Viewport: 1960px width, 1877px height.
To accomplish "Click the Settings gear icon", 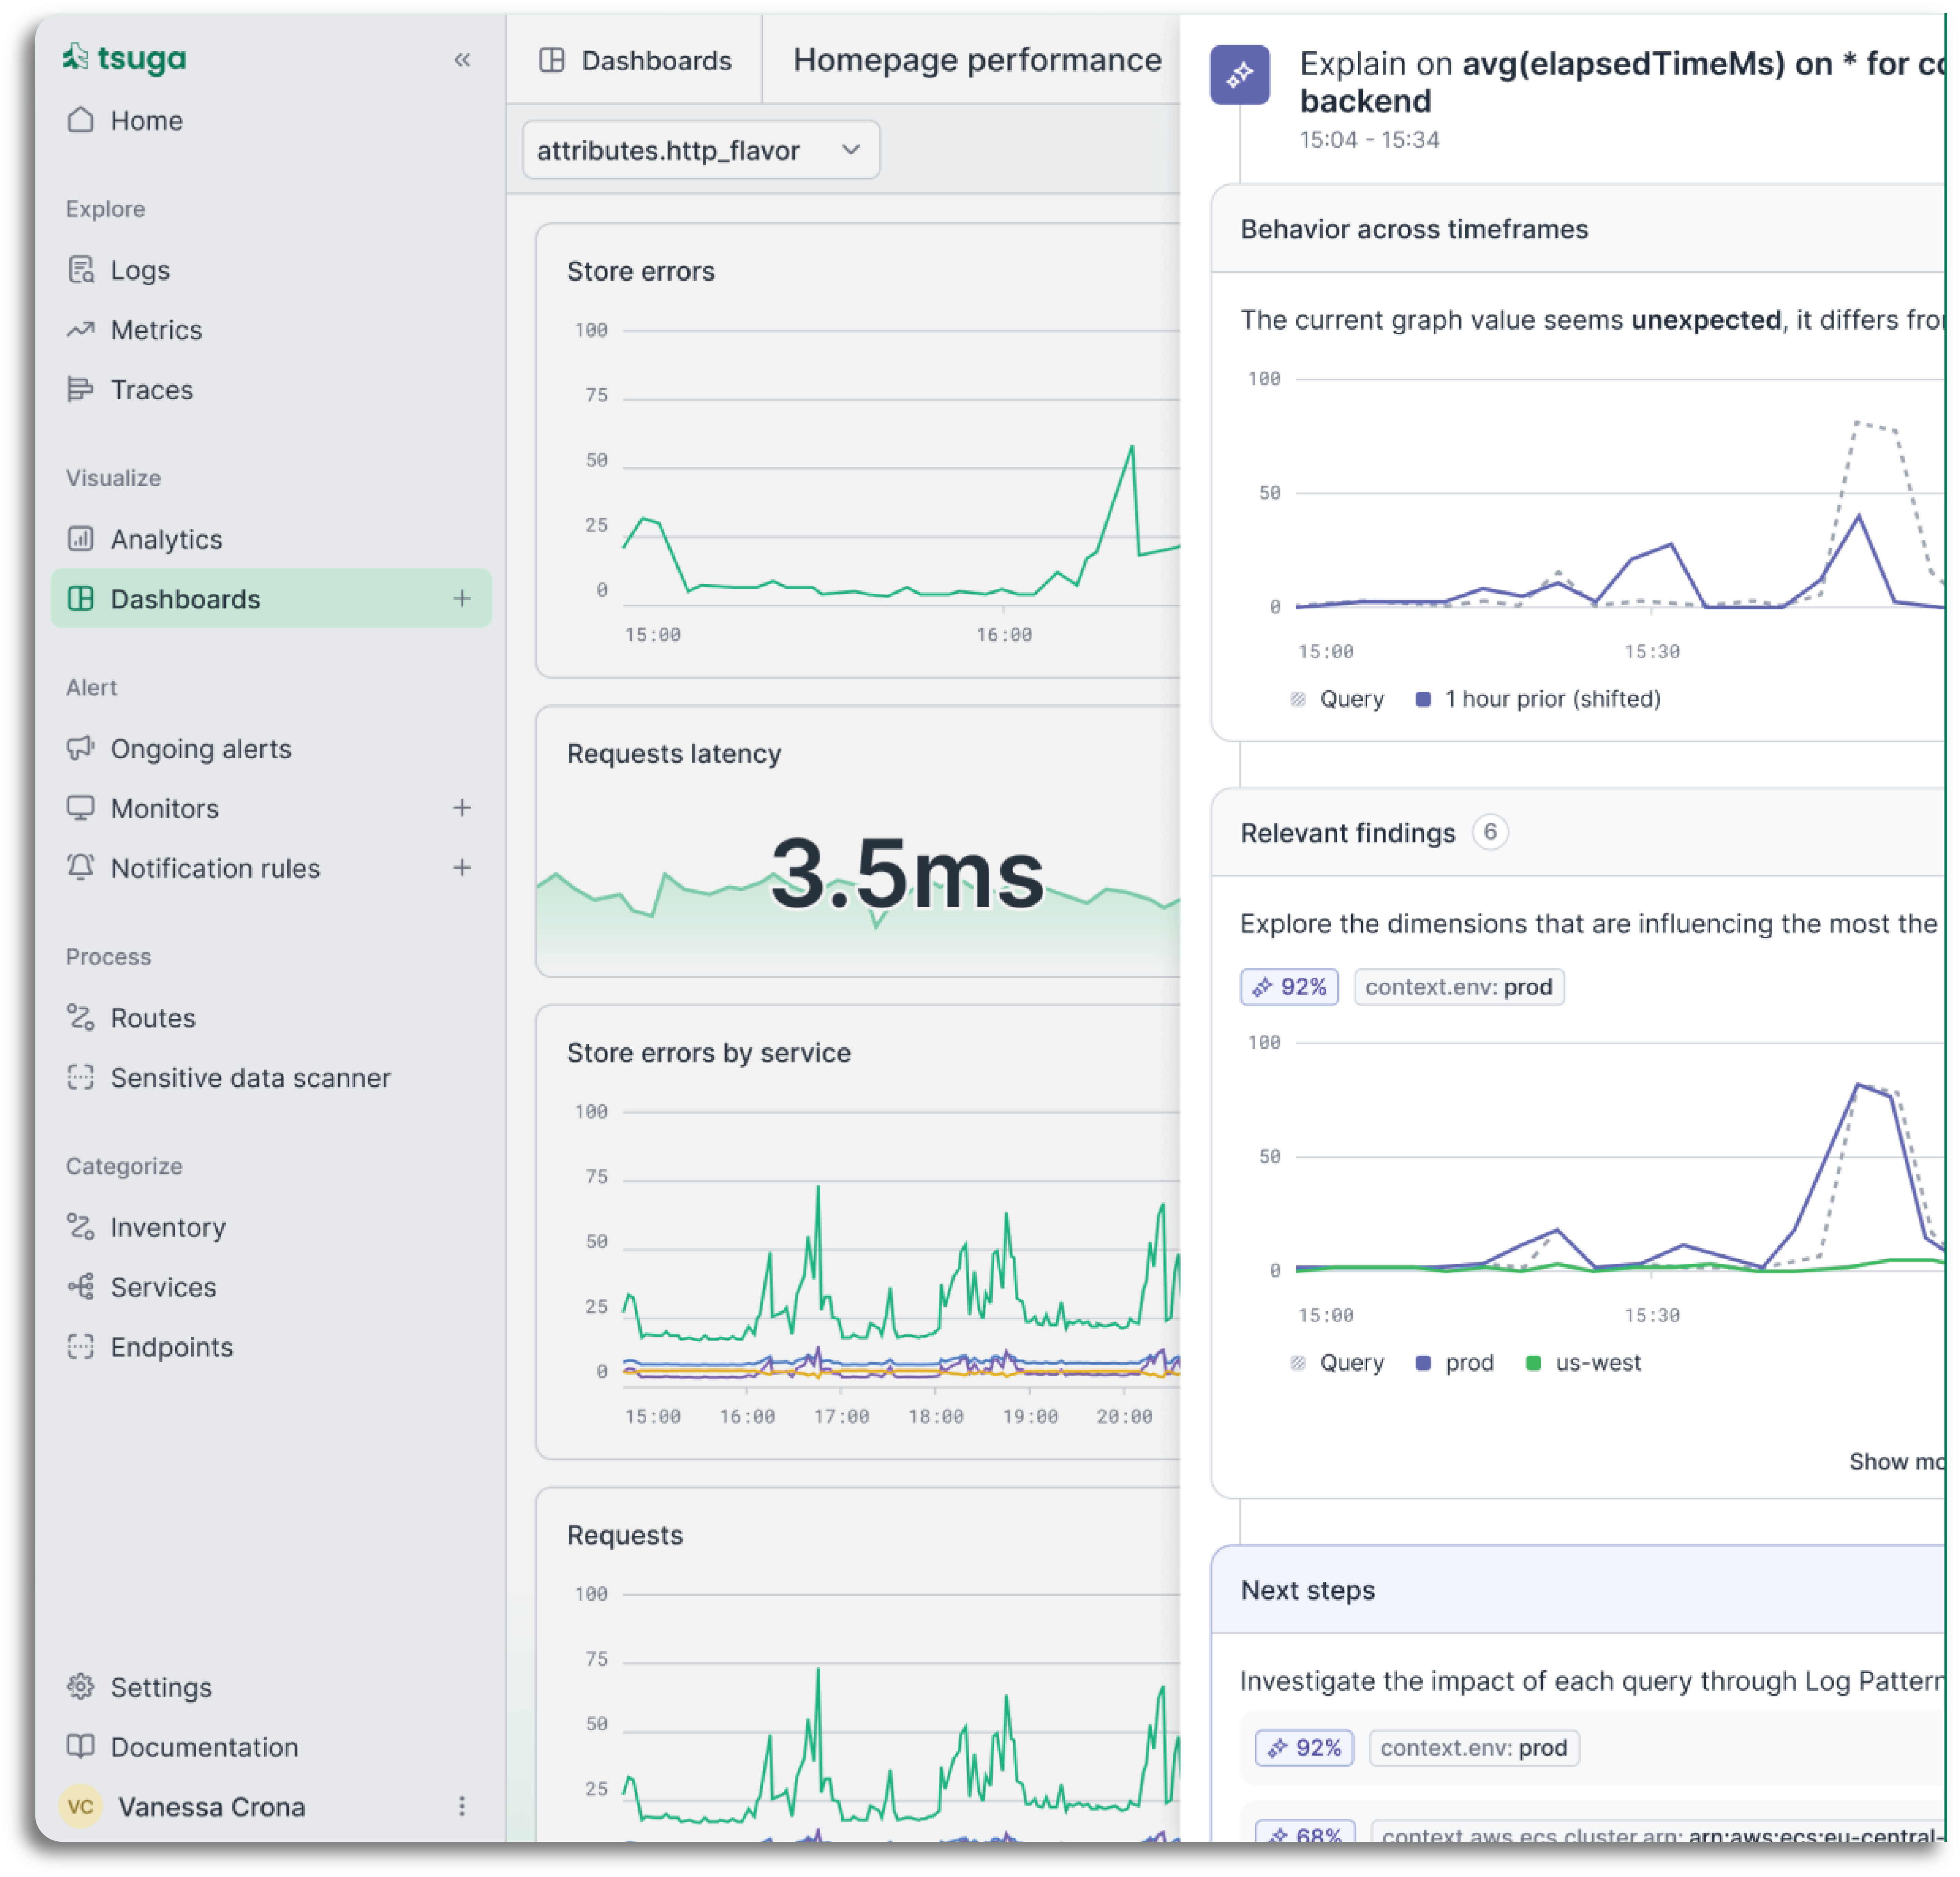I will click(80, 1687).
